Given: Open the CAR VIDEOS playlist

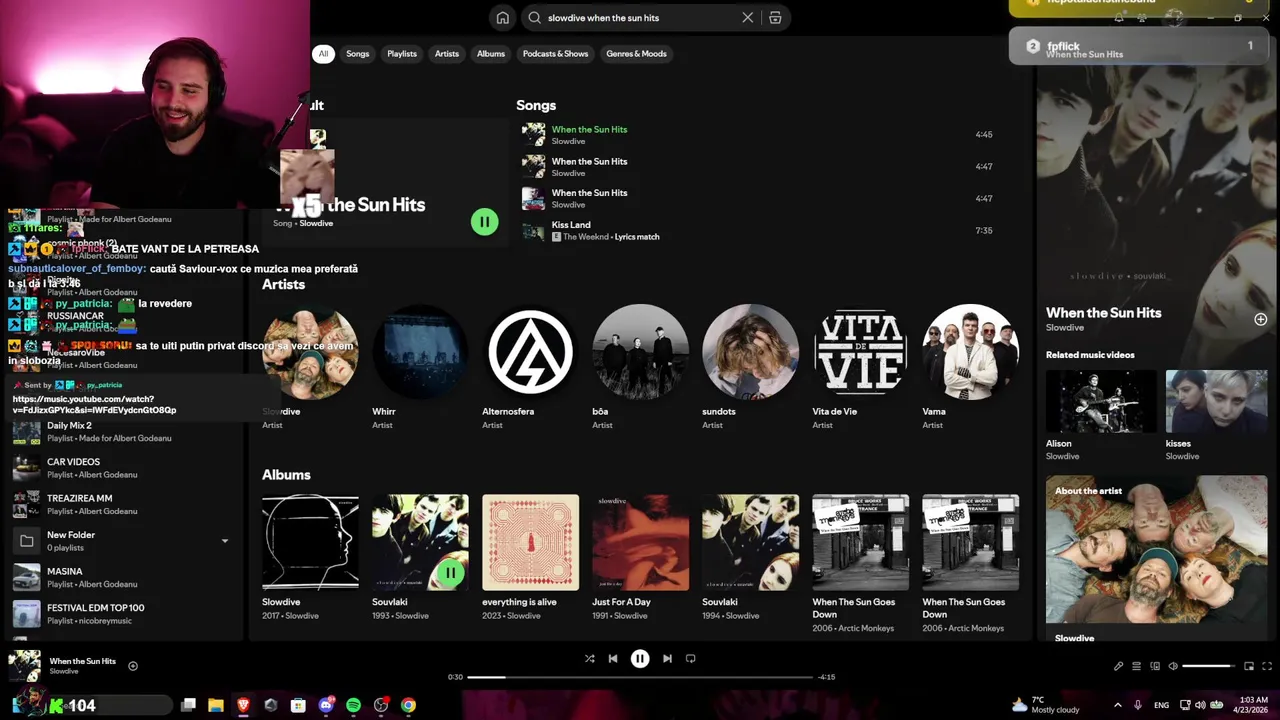Looking at the screenshot, I should [x=125, y=468].
